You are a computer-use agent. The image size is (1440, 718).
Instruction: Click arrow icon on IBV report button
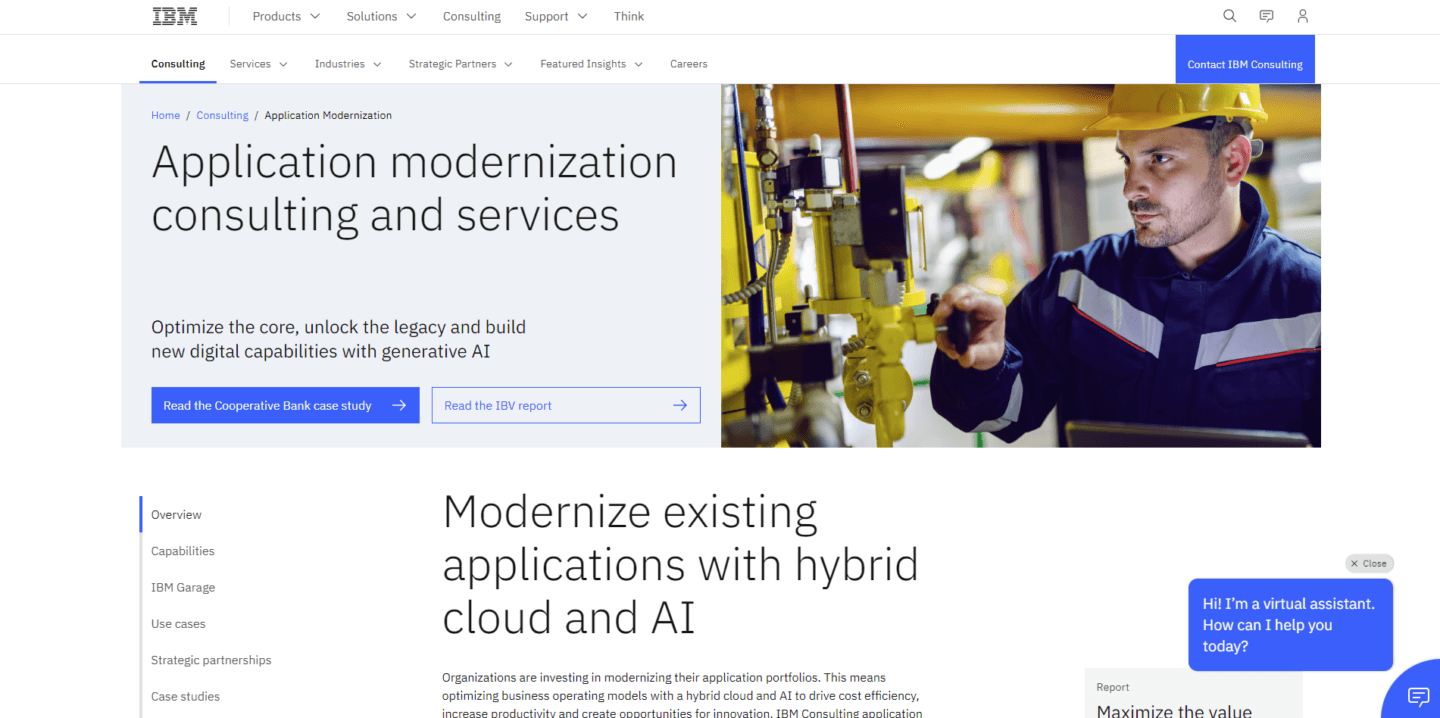coord(680,405)
